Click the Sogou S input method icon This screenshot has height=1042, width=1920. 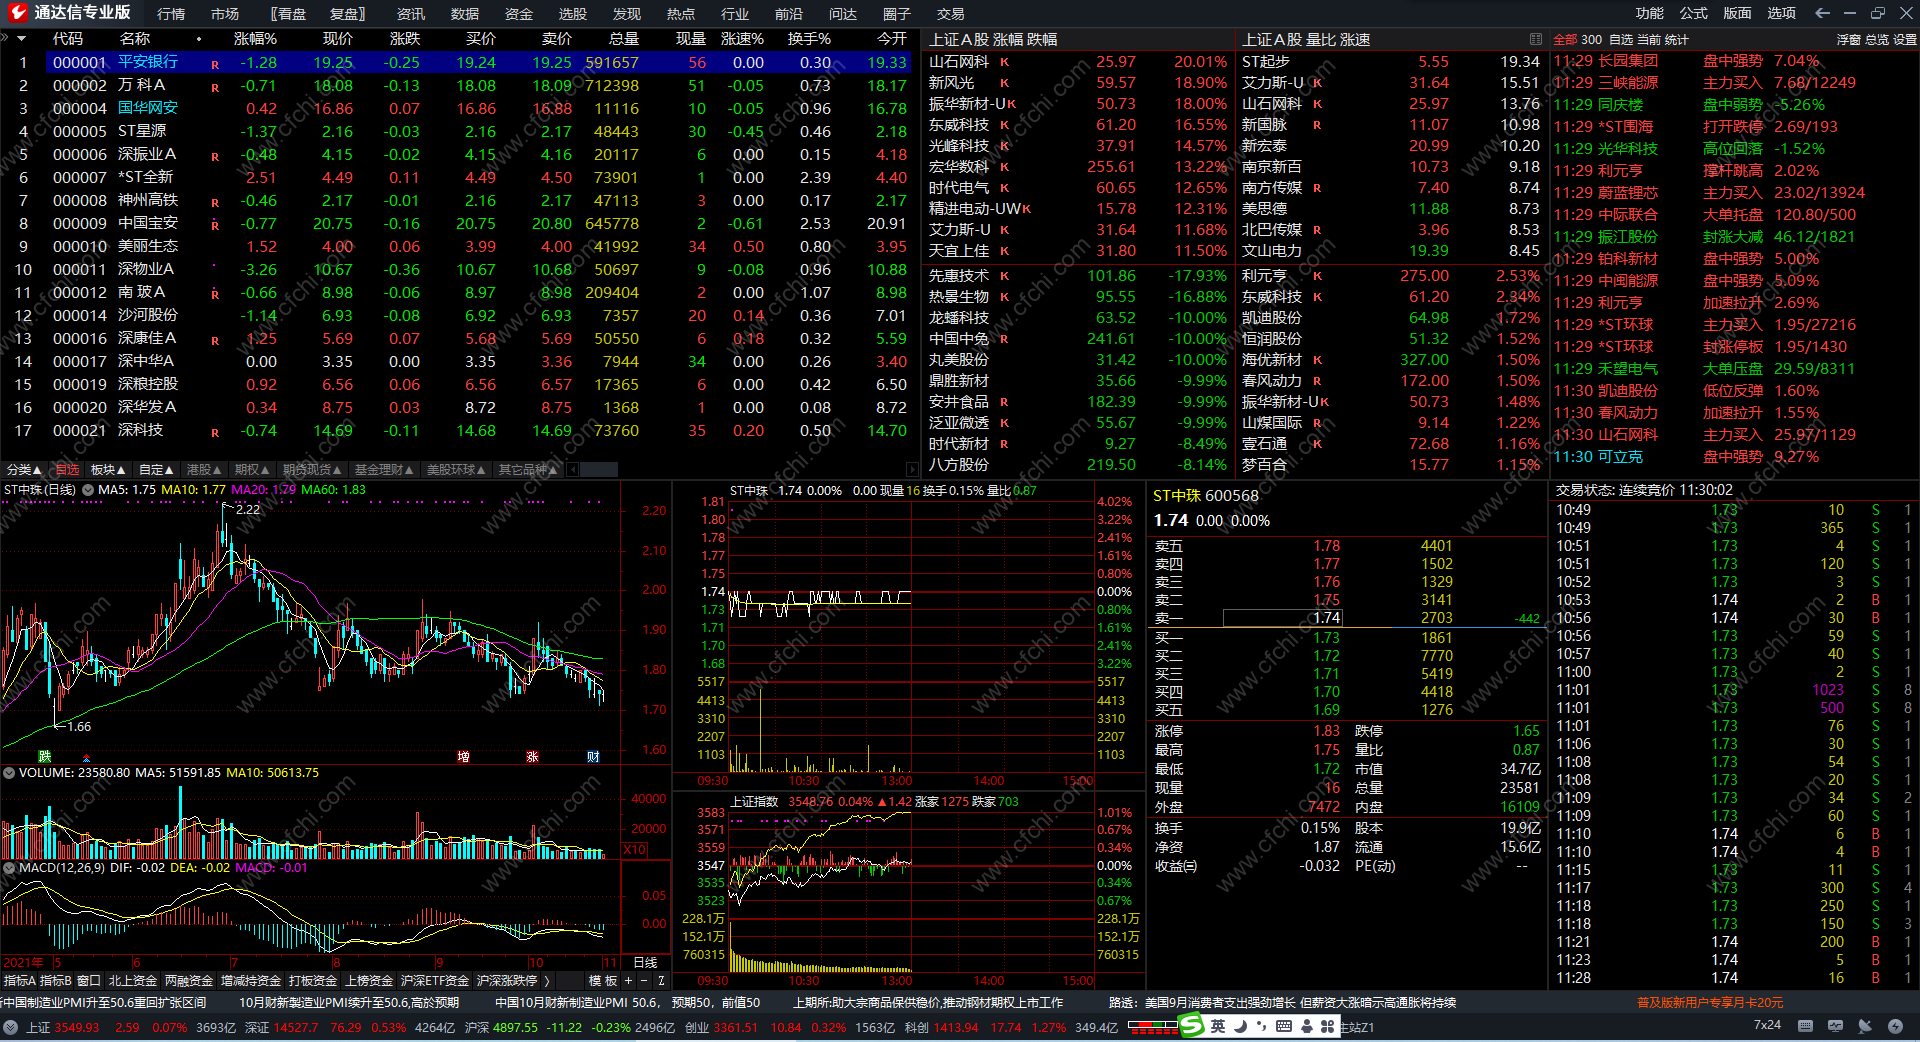(1191, 1026)
